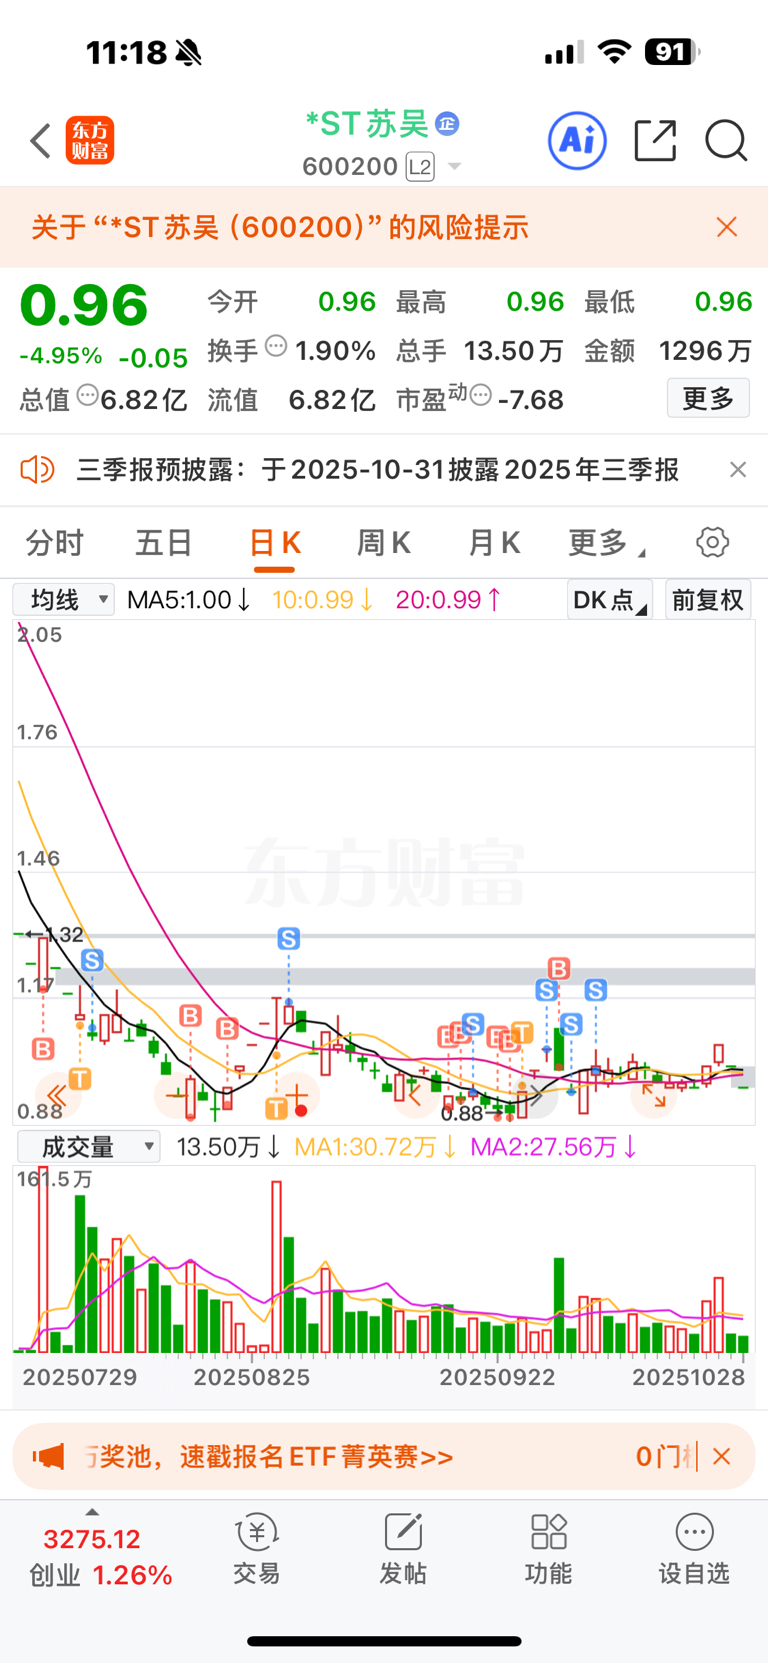
Task: Tap the MA2:27.56万 volume label
Action: tap(554, 1147)
